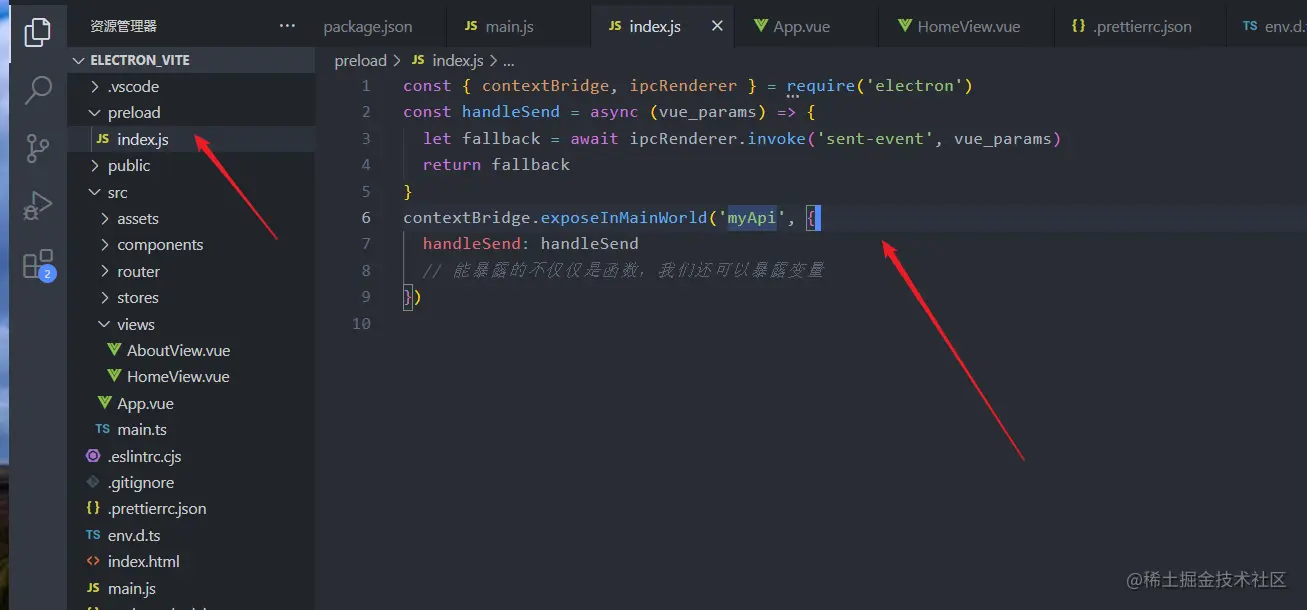Expand the components folder

[191, 245]
